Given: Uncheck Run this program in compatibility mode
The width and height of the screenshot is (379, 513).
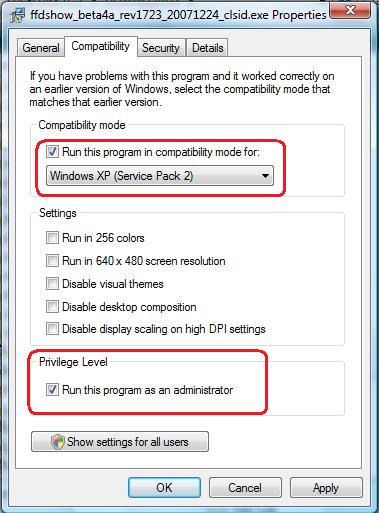Looking at the screenshot, I should (x=52, y=152).
